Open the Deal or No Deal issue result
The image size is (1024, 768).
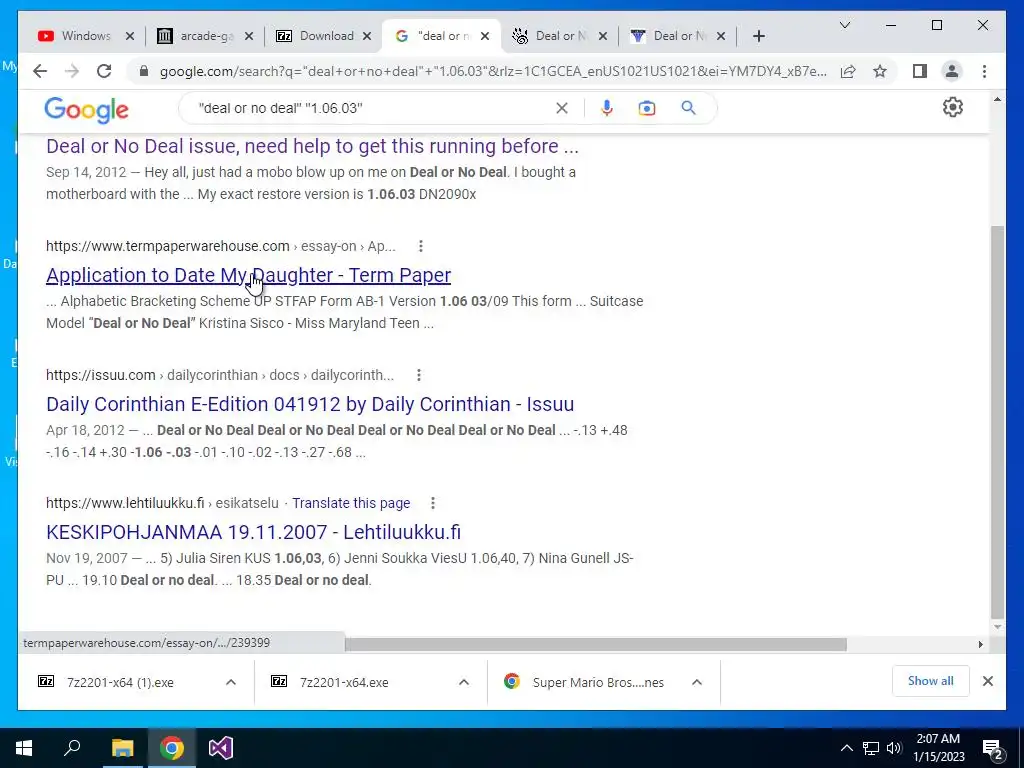coord(312,146)
